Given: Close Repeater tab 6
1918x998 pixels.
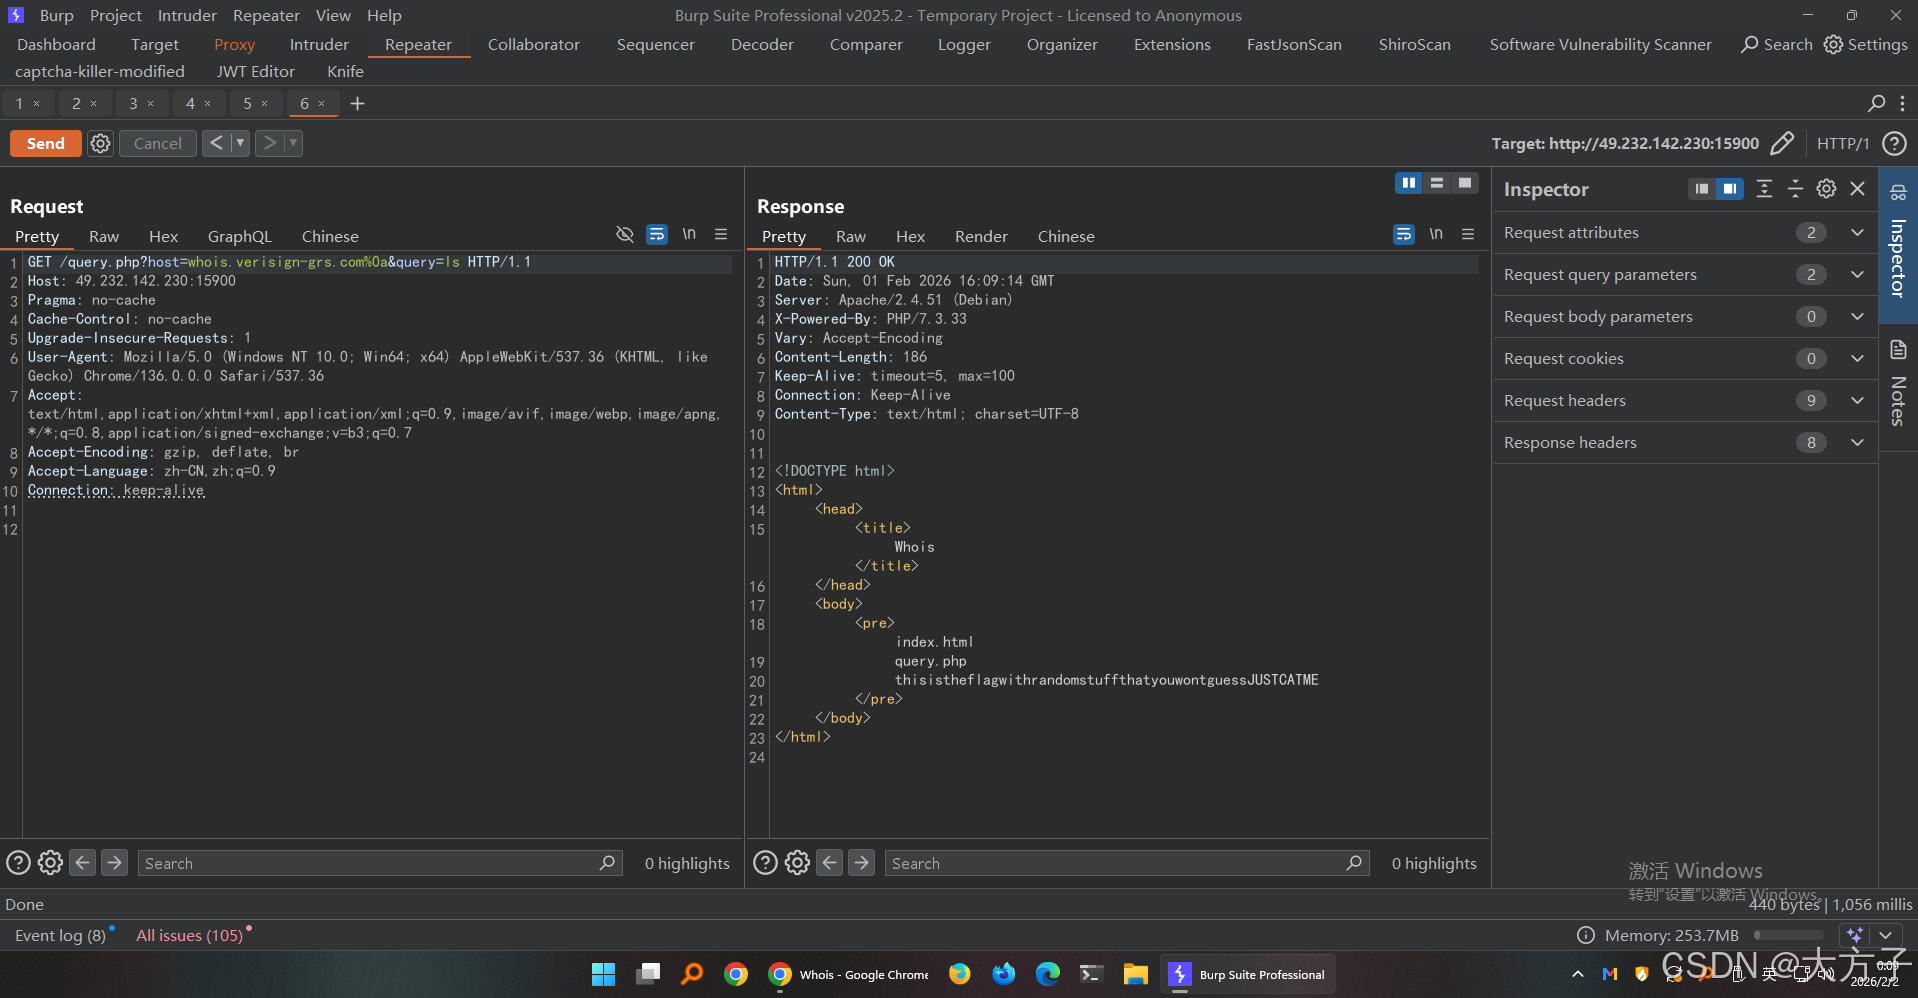Looking at the screenshot, I should (x=322, y=103).
